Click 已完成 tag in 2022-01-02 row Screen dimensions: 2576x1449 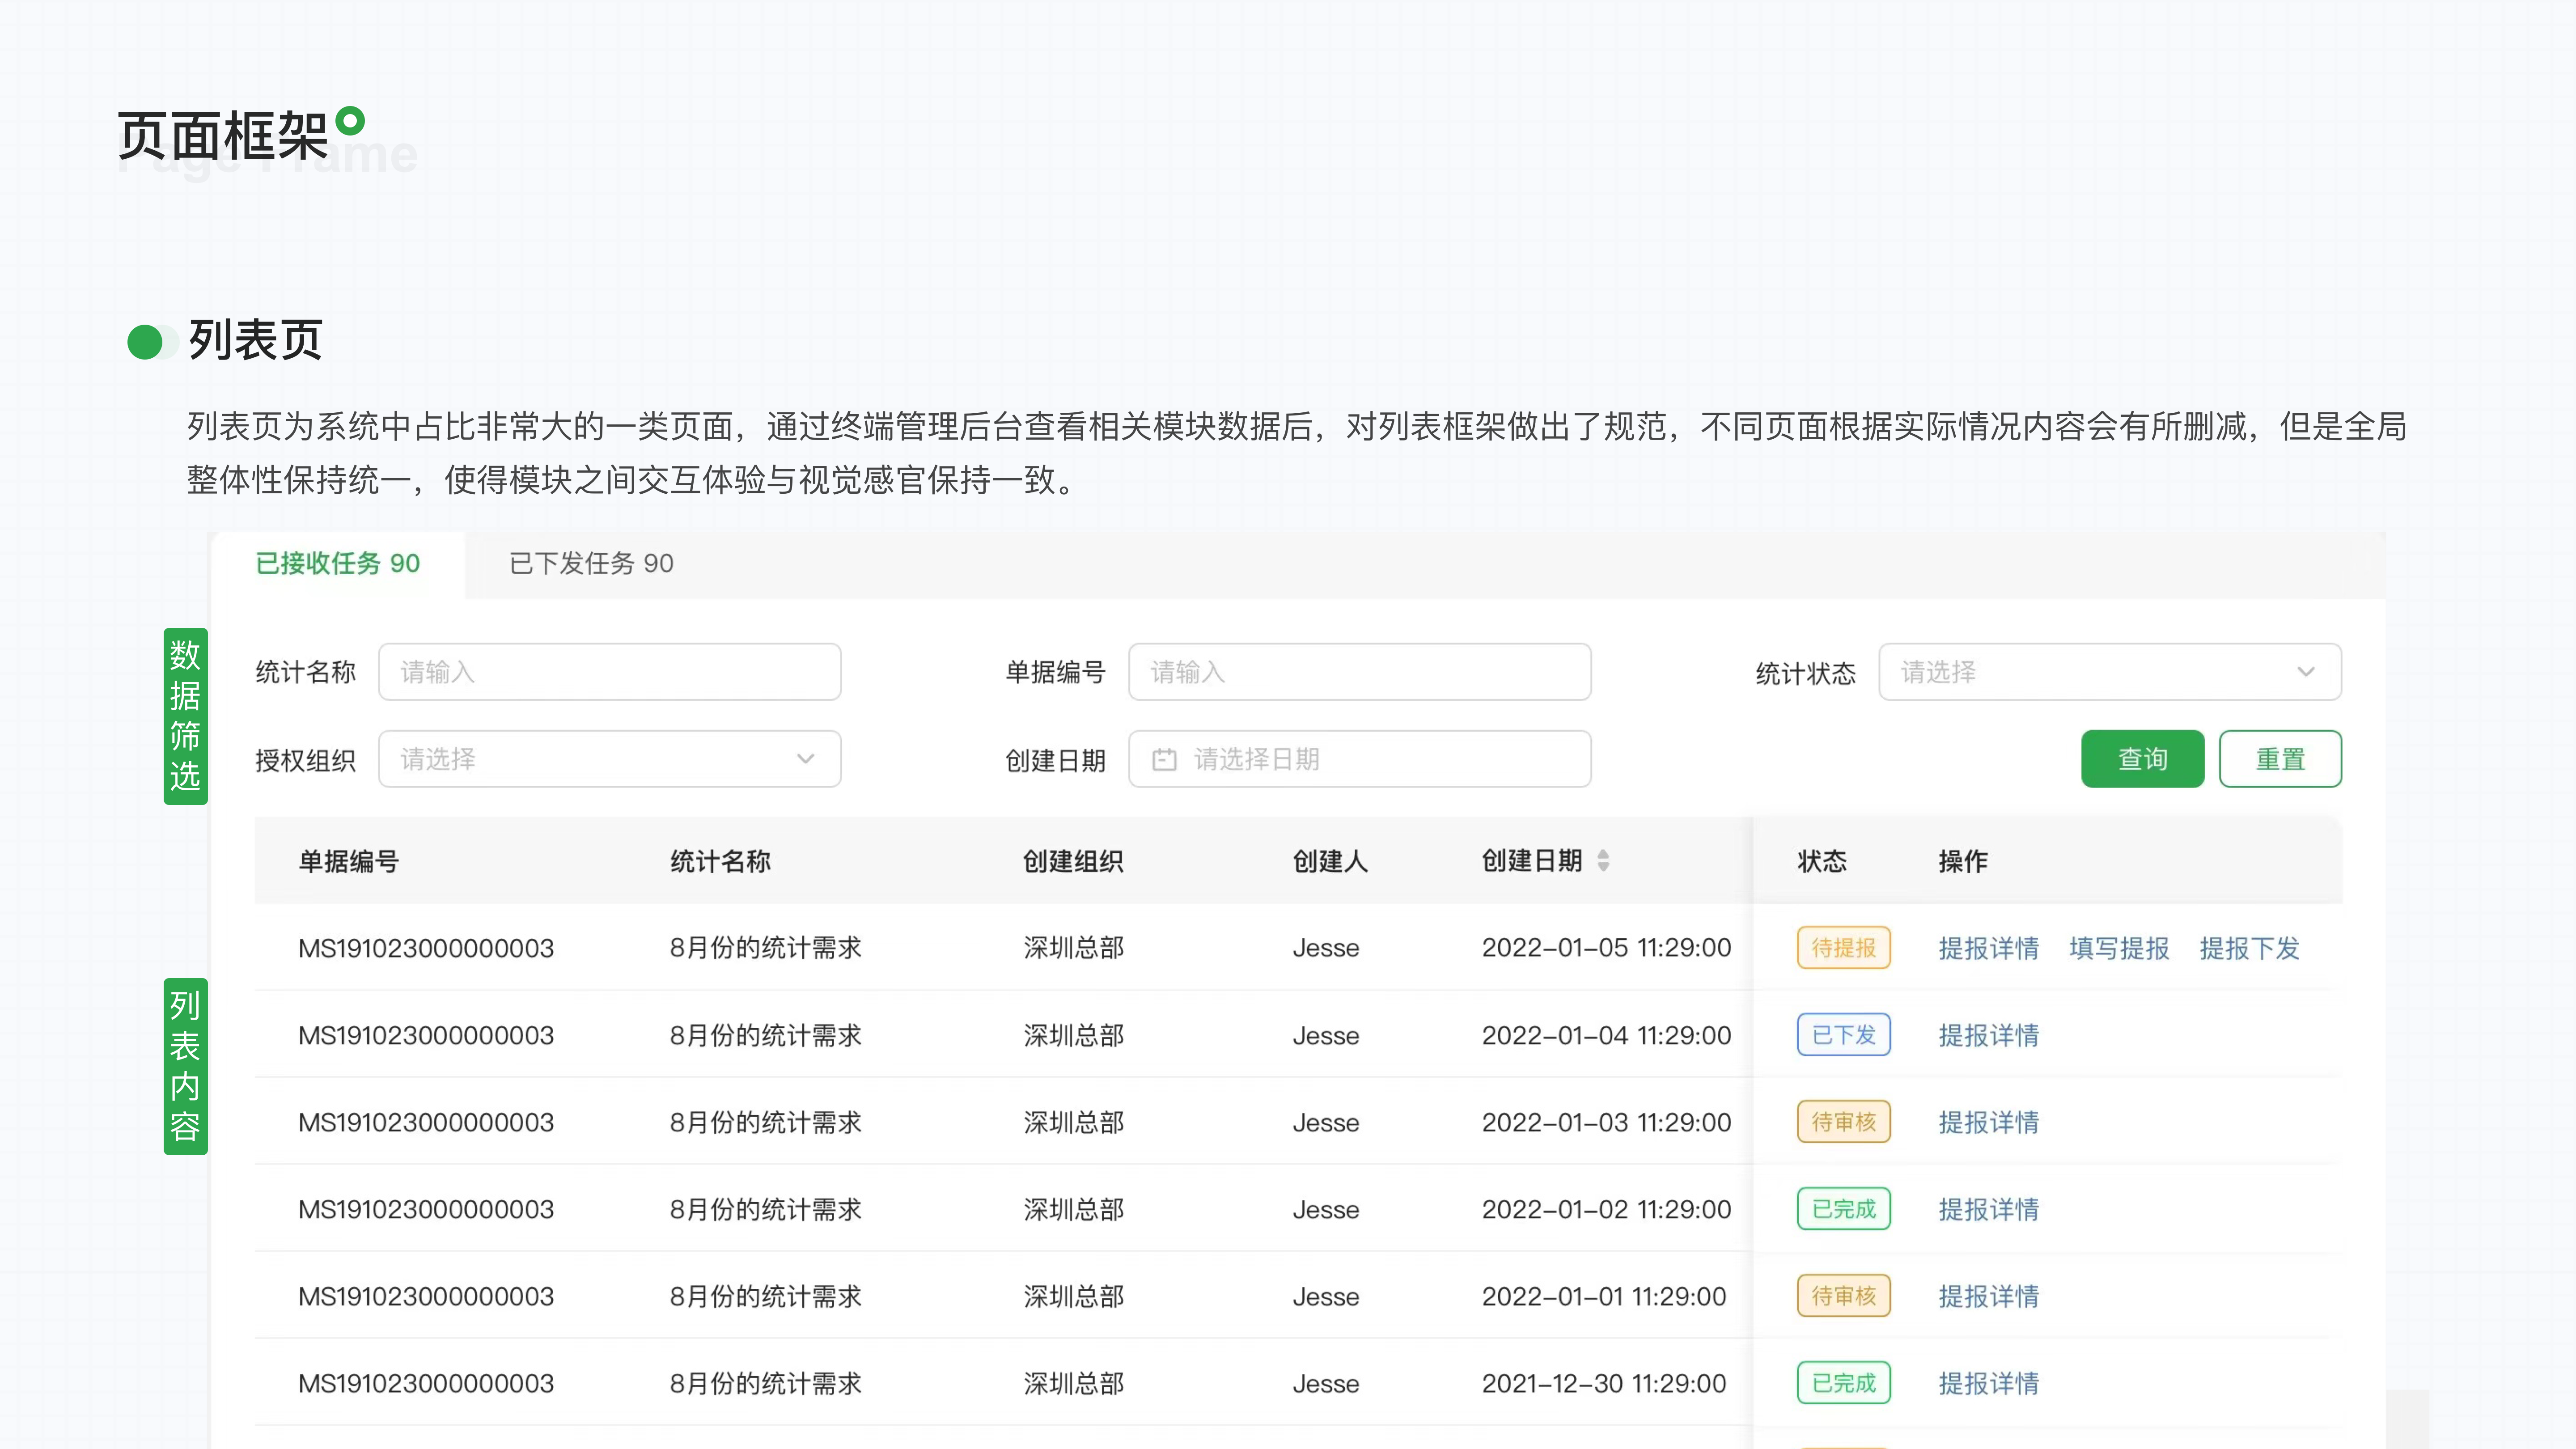click(x=1844, y=1209)
